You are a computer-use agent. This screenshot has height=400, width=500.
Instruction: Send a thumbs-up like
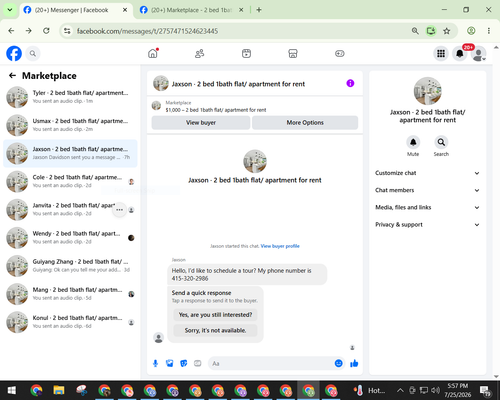pos(354,363)
